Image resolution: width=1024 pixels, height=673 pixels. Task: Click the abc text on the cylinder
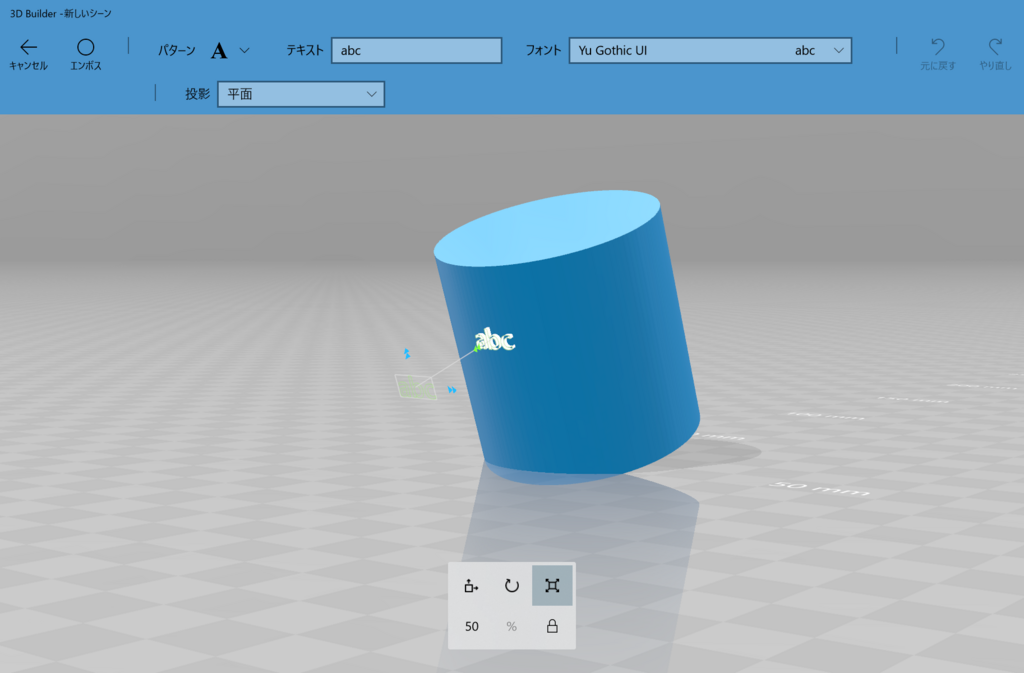pyautogui.click(x=494, y=339)
